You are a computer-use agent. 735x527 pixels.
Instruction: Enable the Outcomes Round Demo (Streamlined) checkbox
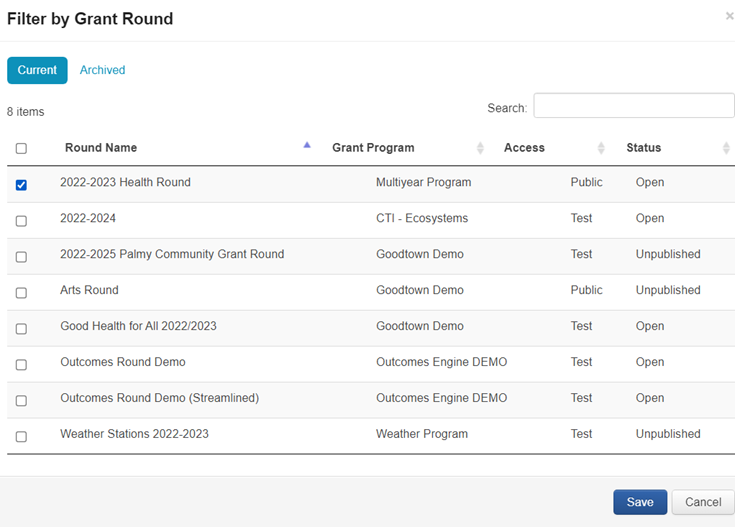pyautogui.click(x=21, y=400)
